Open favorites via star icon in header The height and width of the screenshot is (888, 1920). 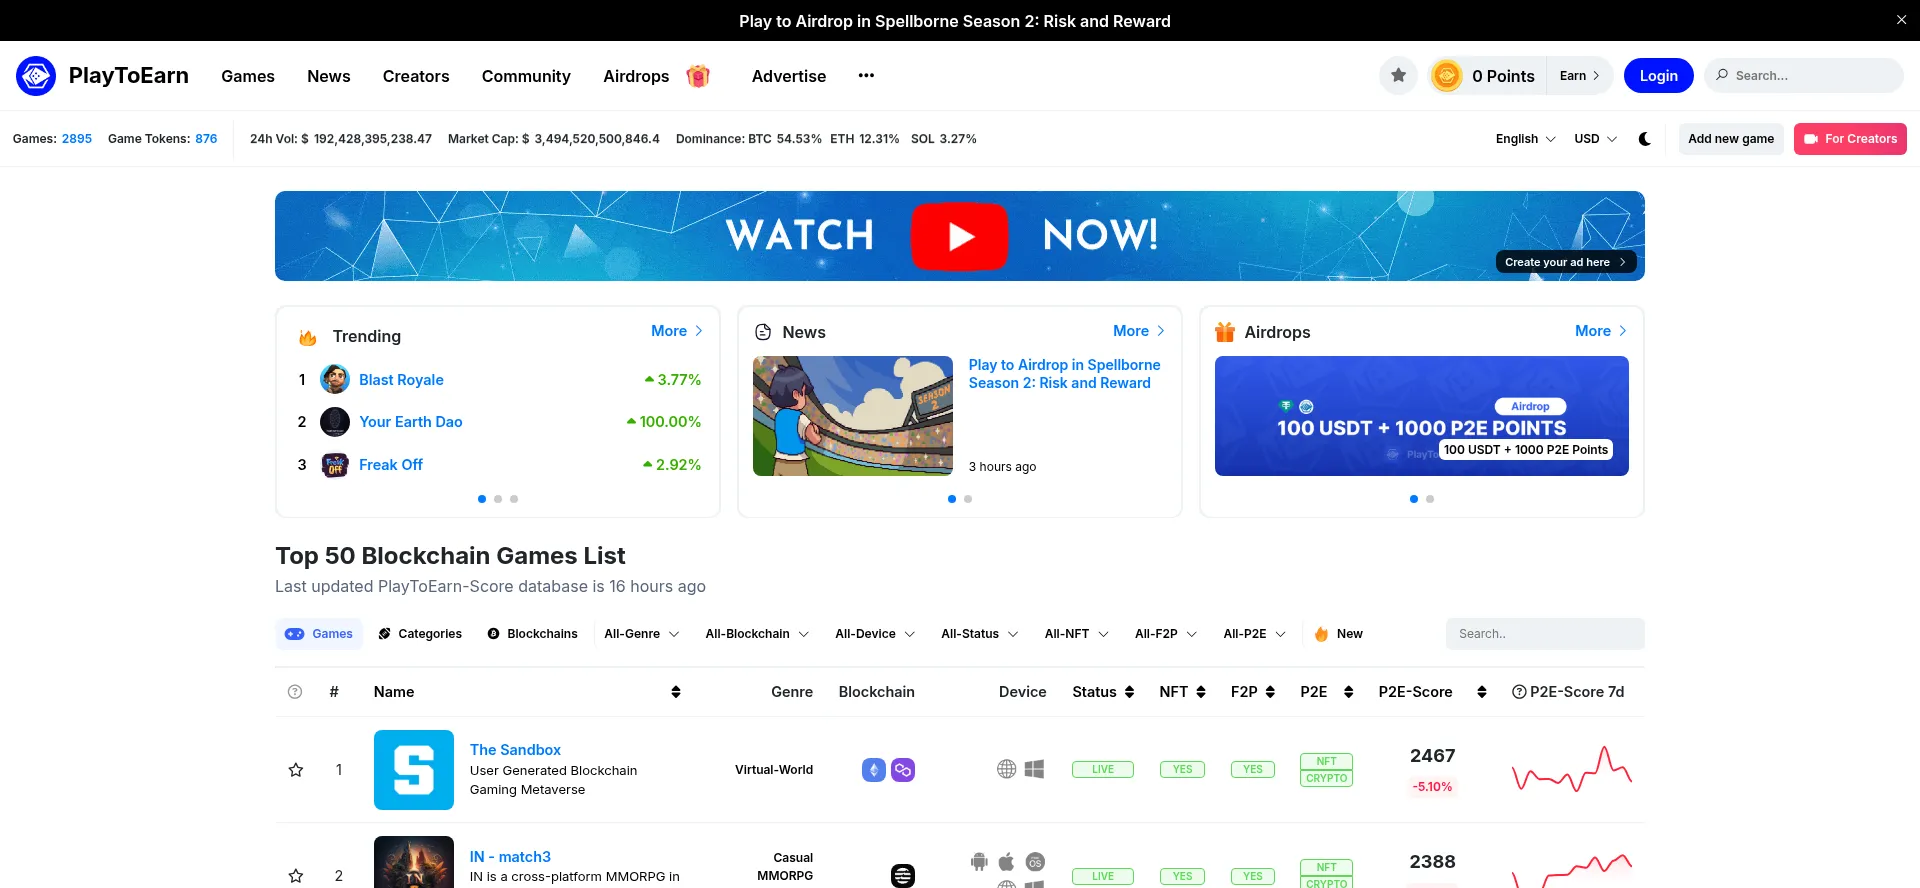point(1398,76)
